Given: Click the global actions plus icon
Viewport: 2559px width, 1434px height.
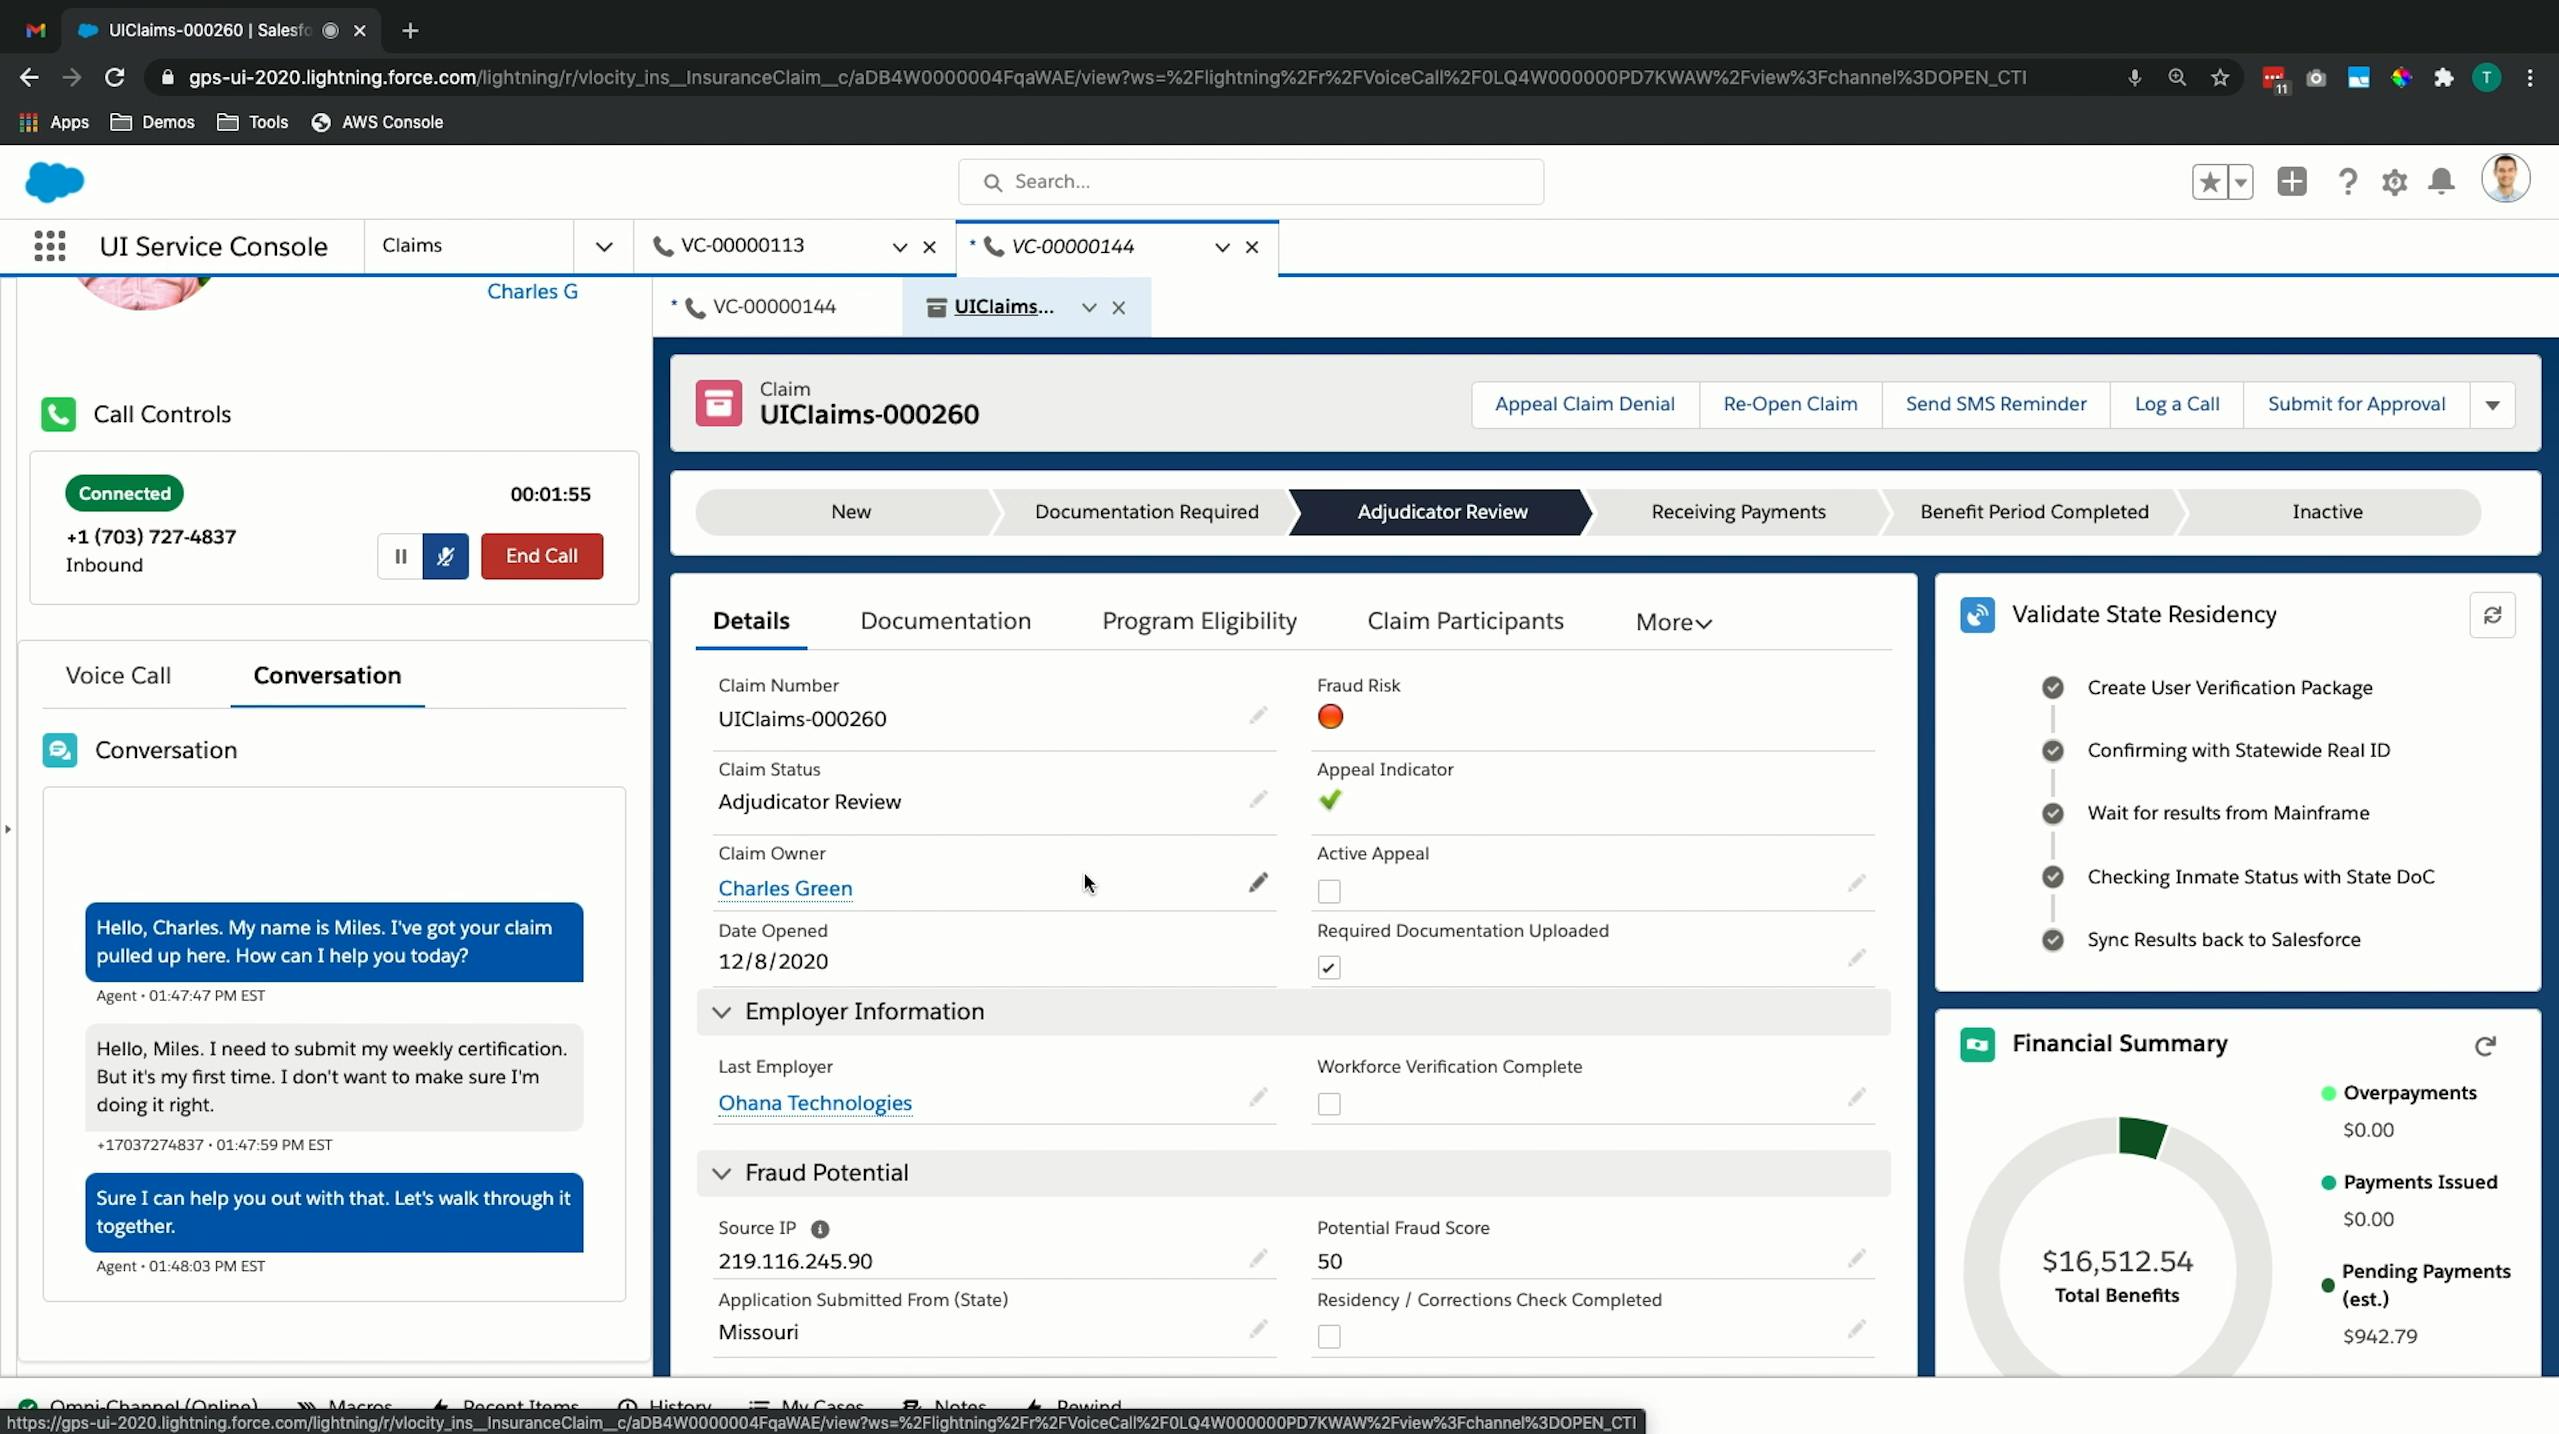Looking at the screenshot, I should [2291, 182].
